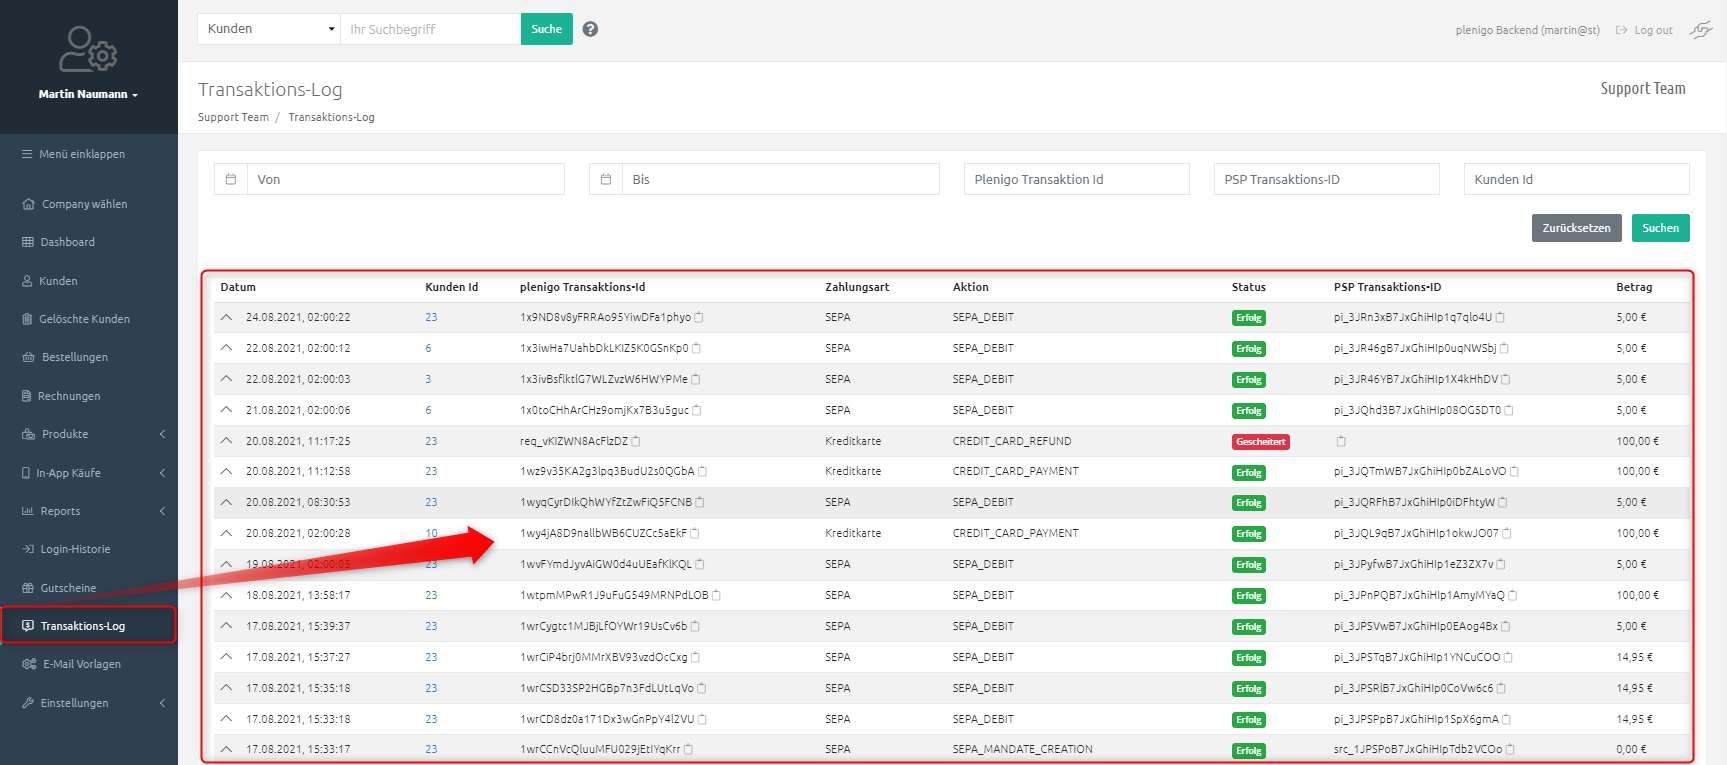Go to Bestellungen in the sidebar
1727x765 pixels.
coord(75,357)
